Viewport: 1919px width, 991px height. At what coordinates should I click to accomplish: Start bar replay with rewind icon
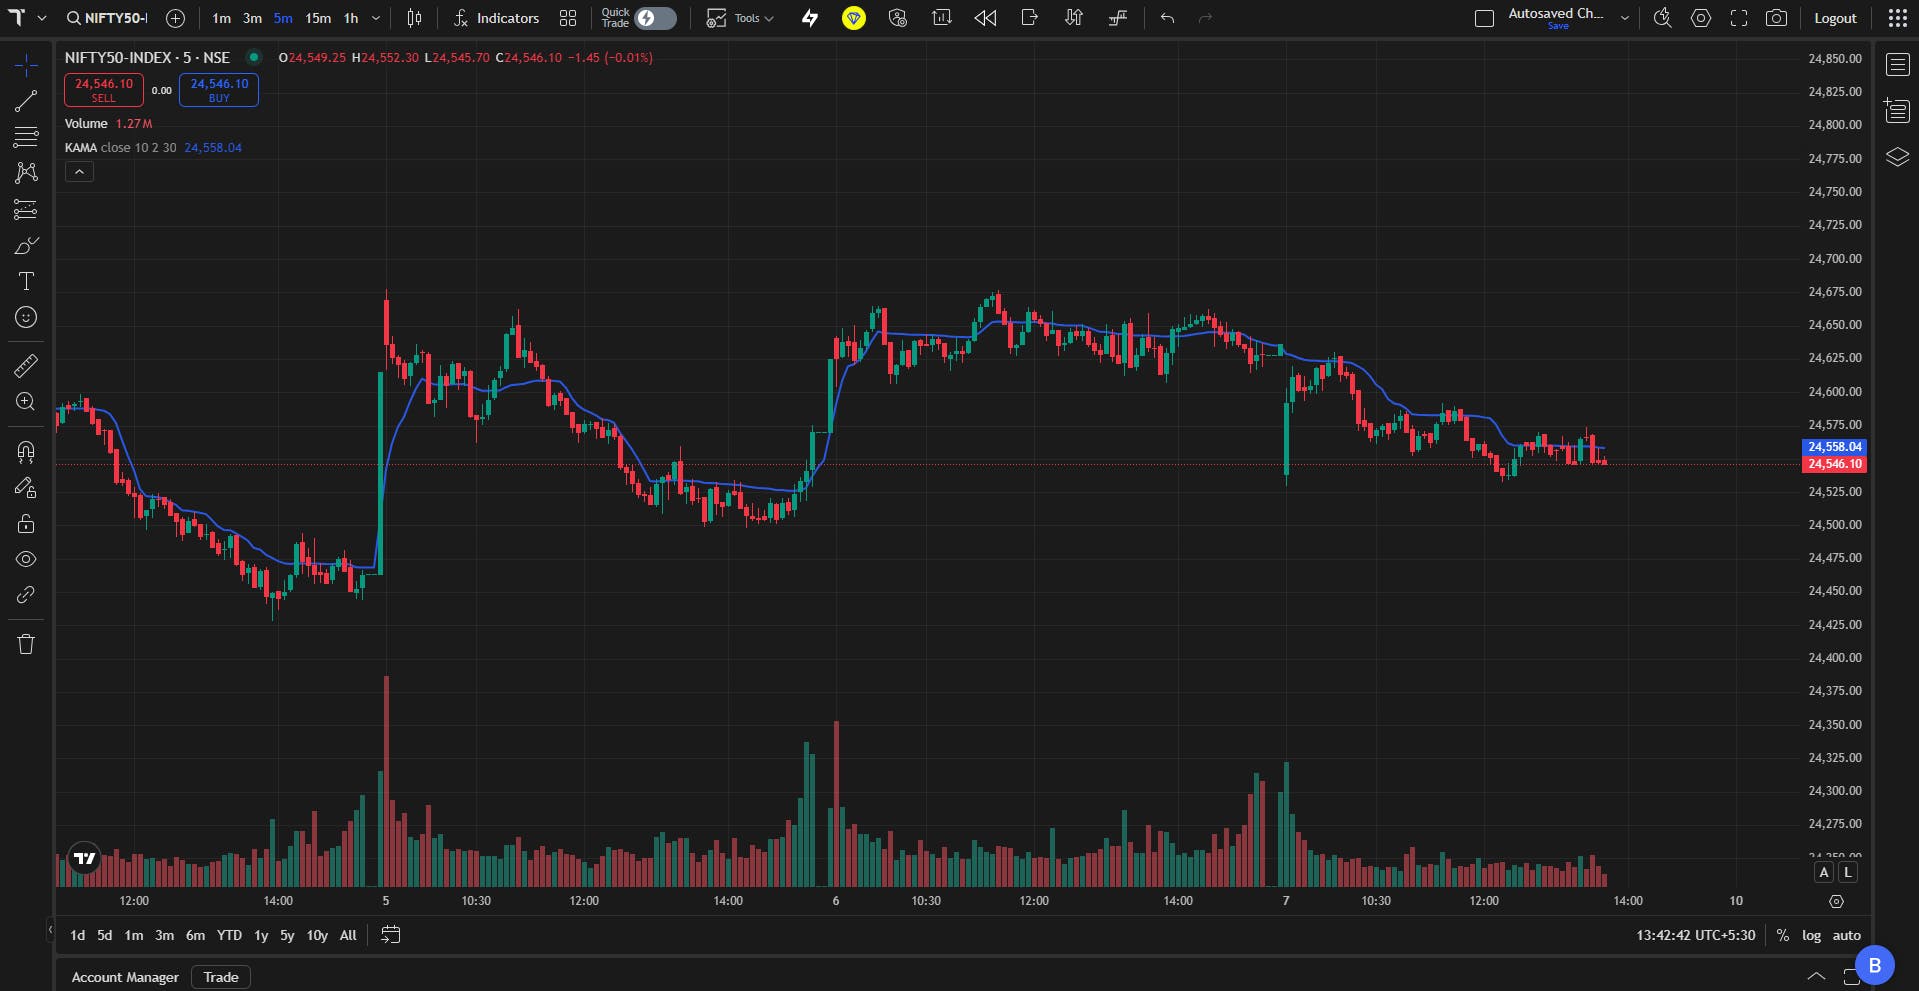[985, 18]
